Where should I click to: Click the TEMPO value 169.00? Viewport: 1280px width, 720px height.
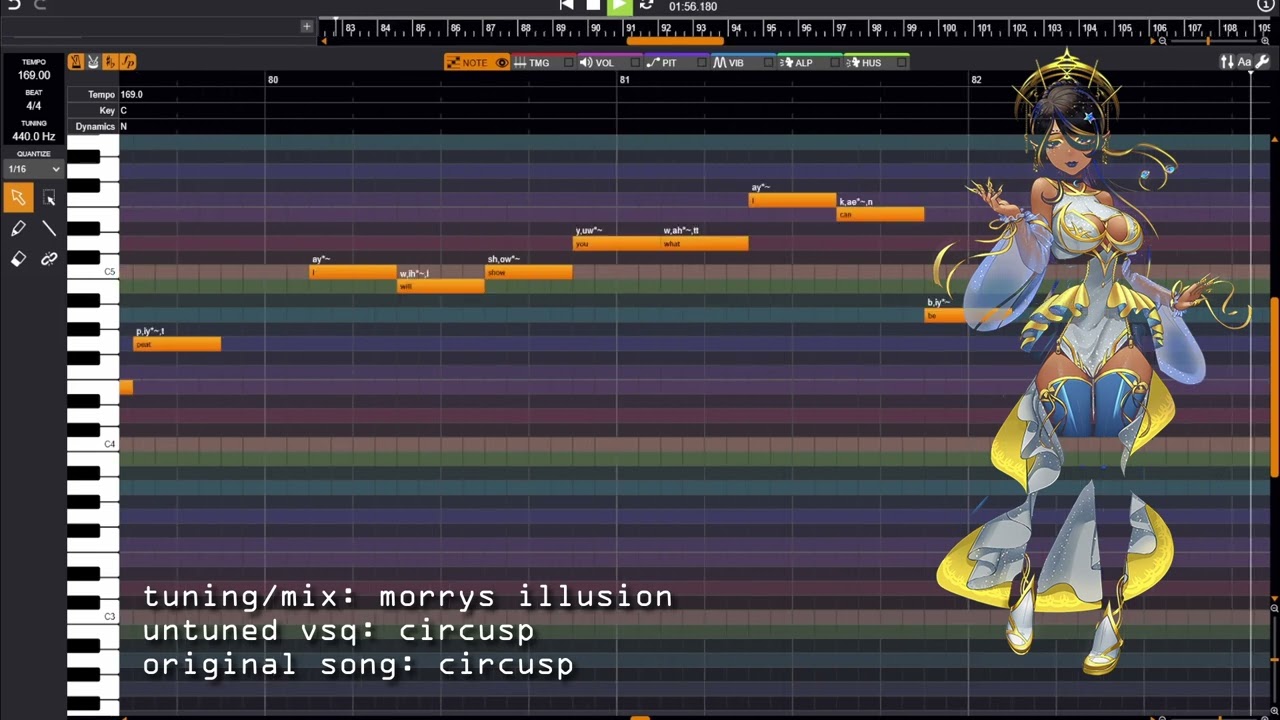click(x=34, y=75)
